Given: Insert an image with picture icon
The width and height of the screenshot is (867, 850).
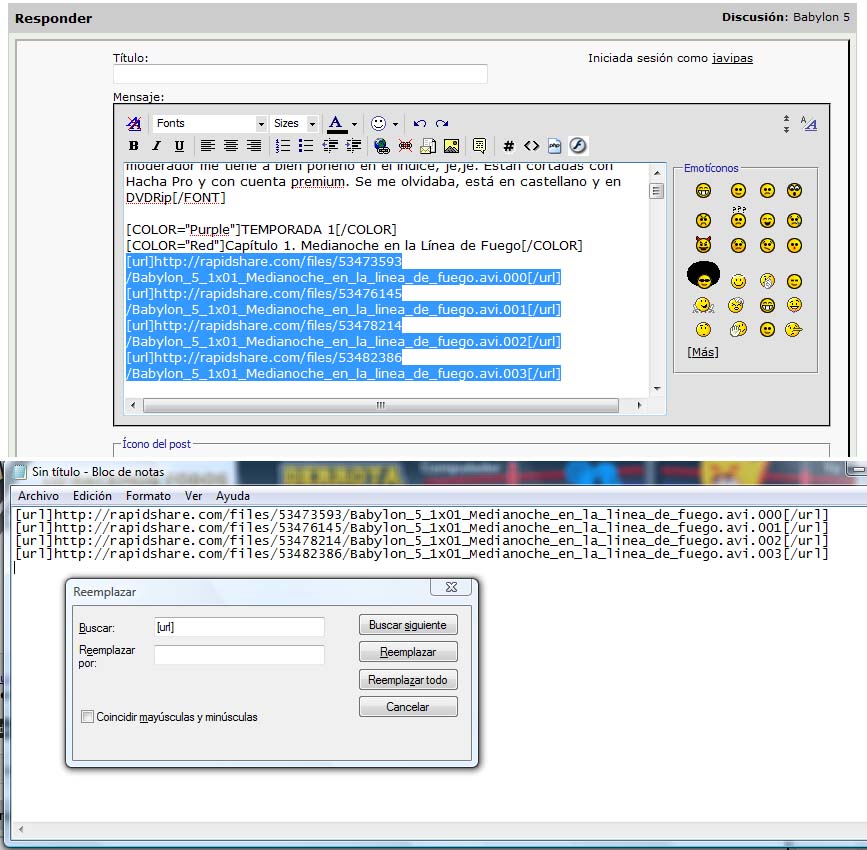Looking at the screenshot, I should (451, 146).
